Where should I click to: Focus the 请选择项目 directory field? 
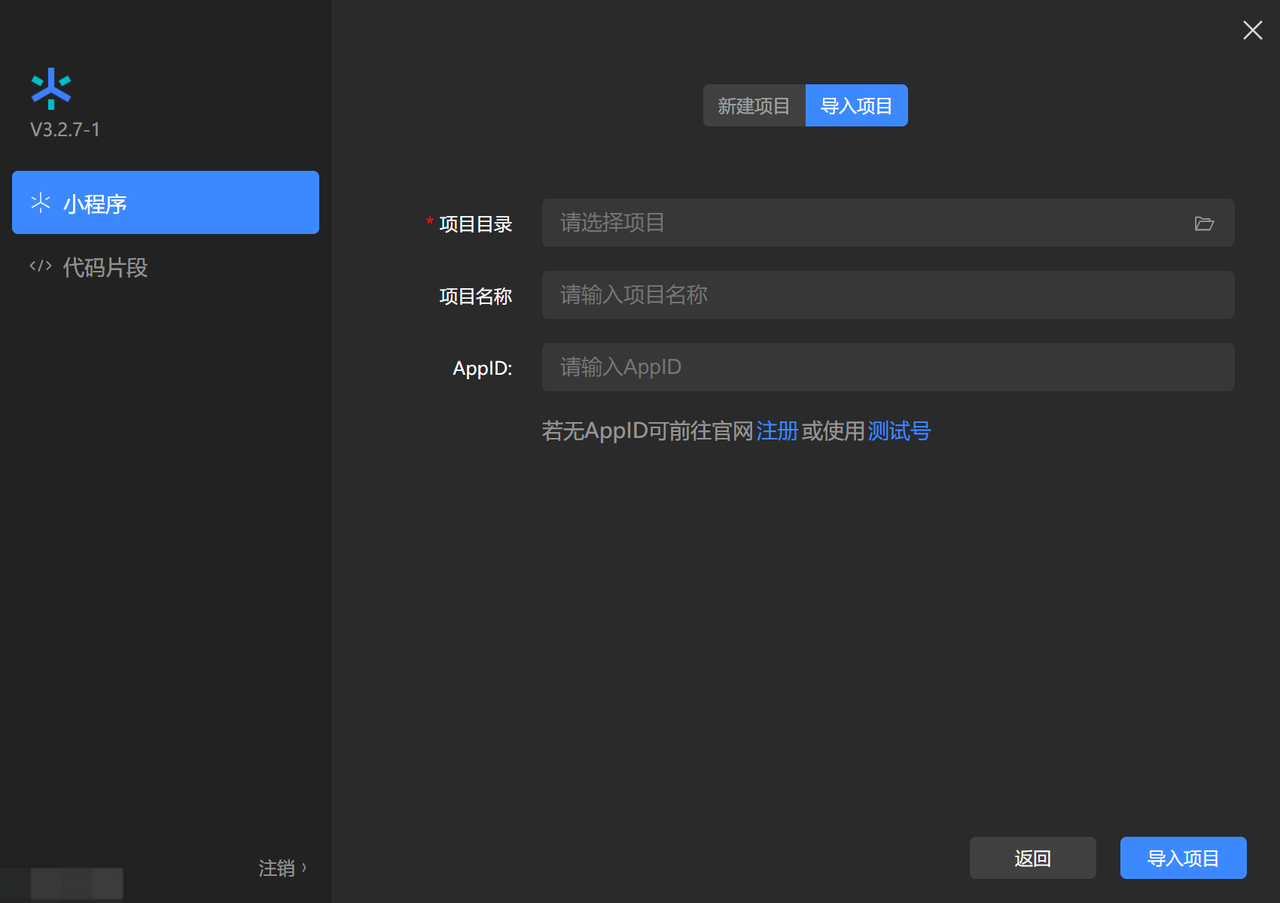(860, 223)
